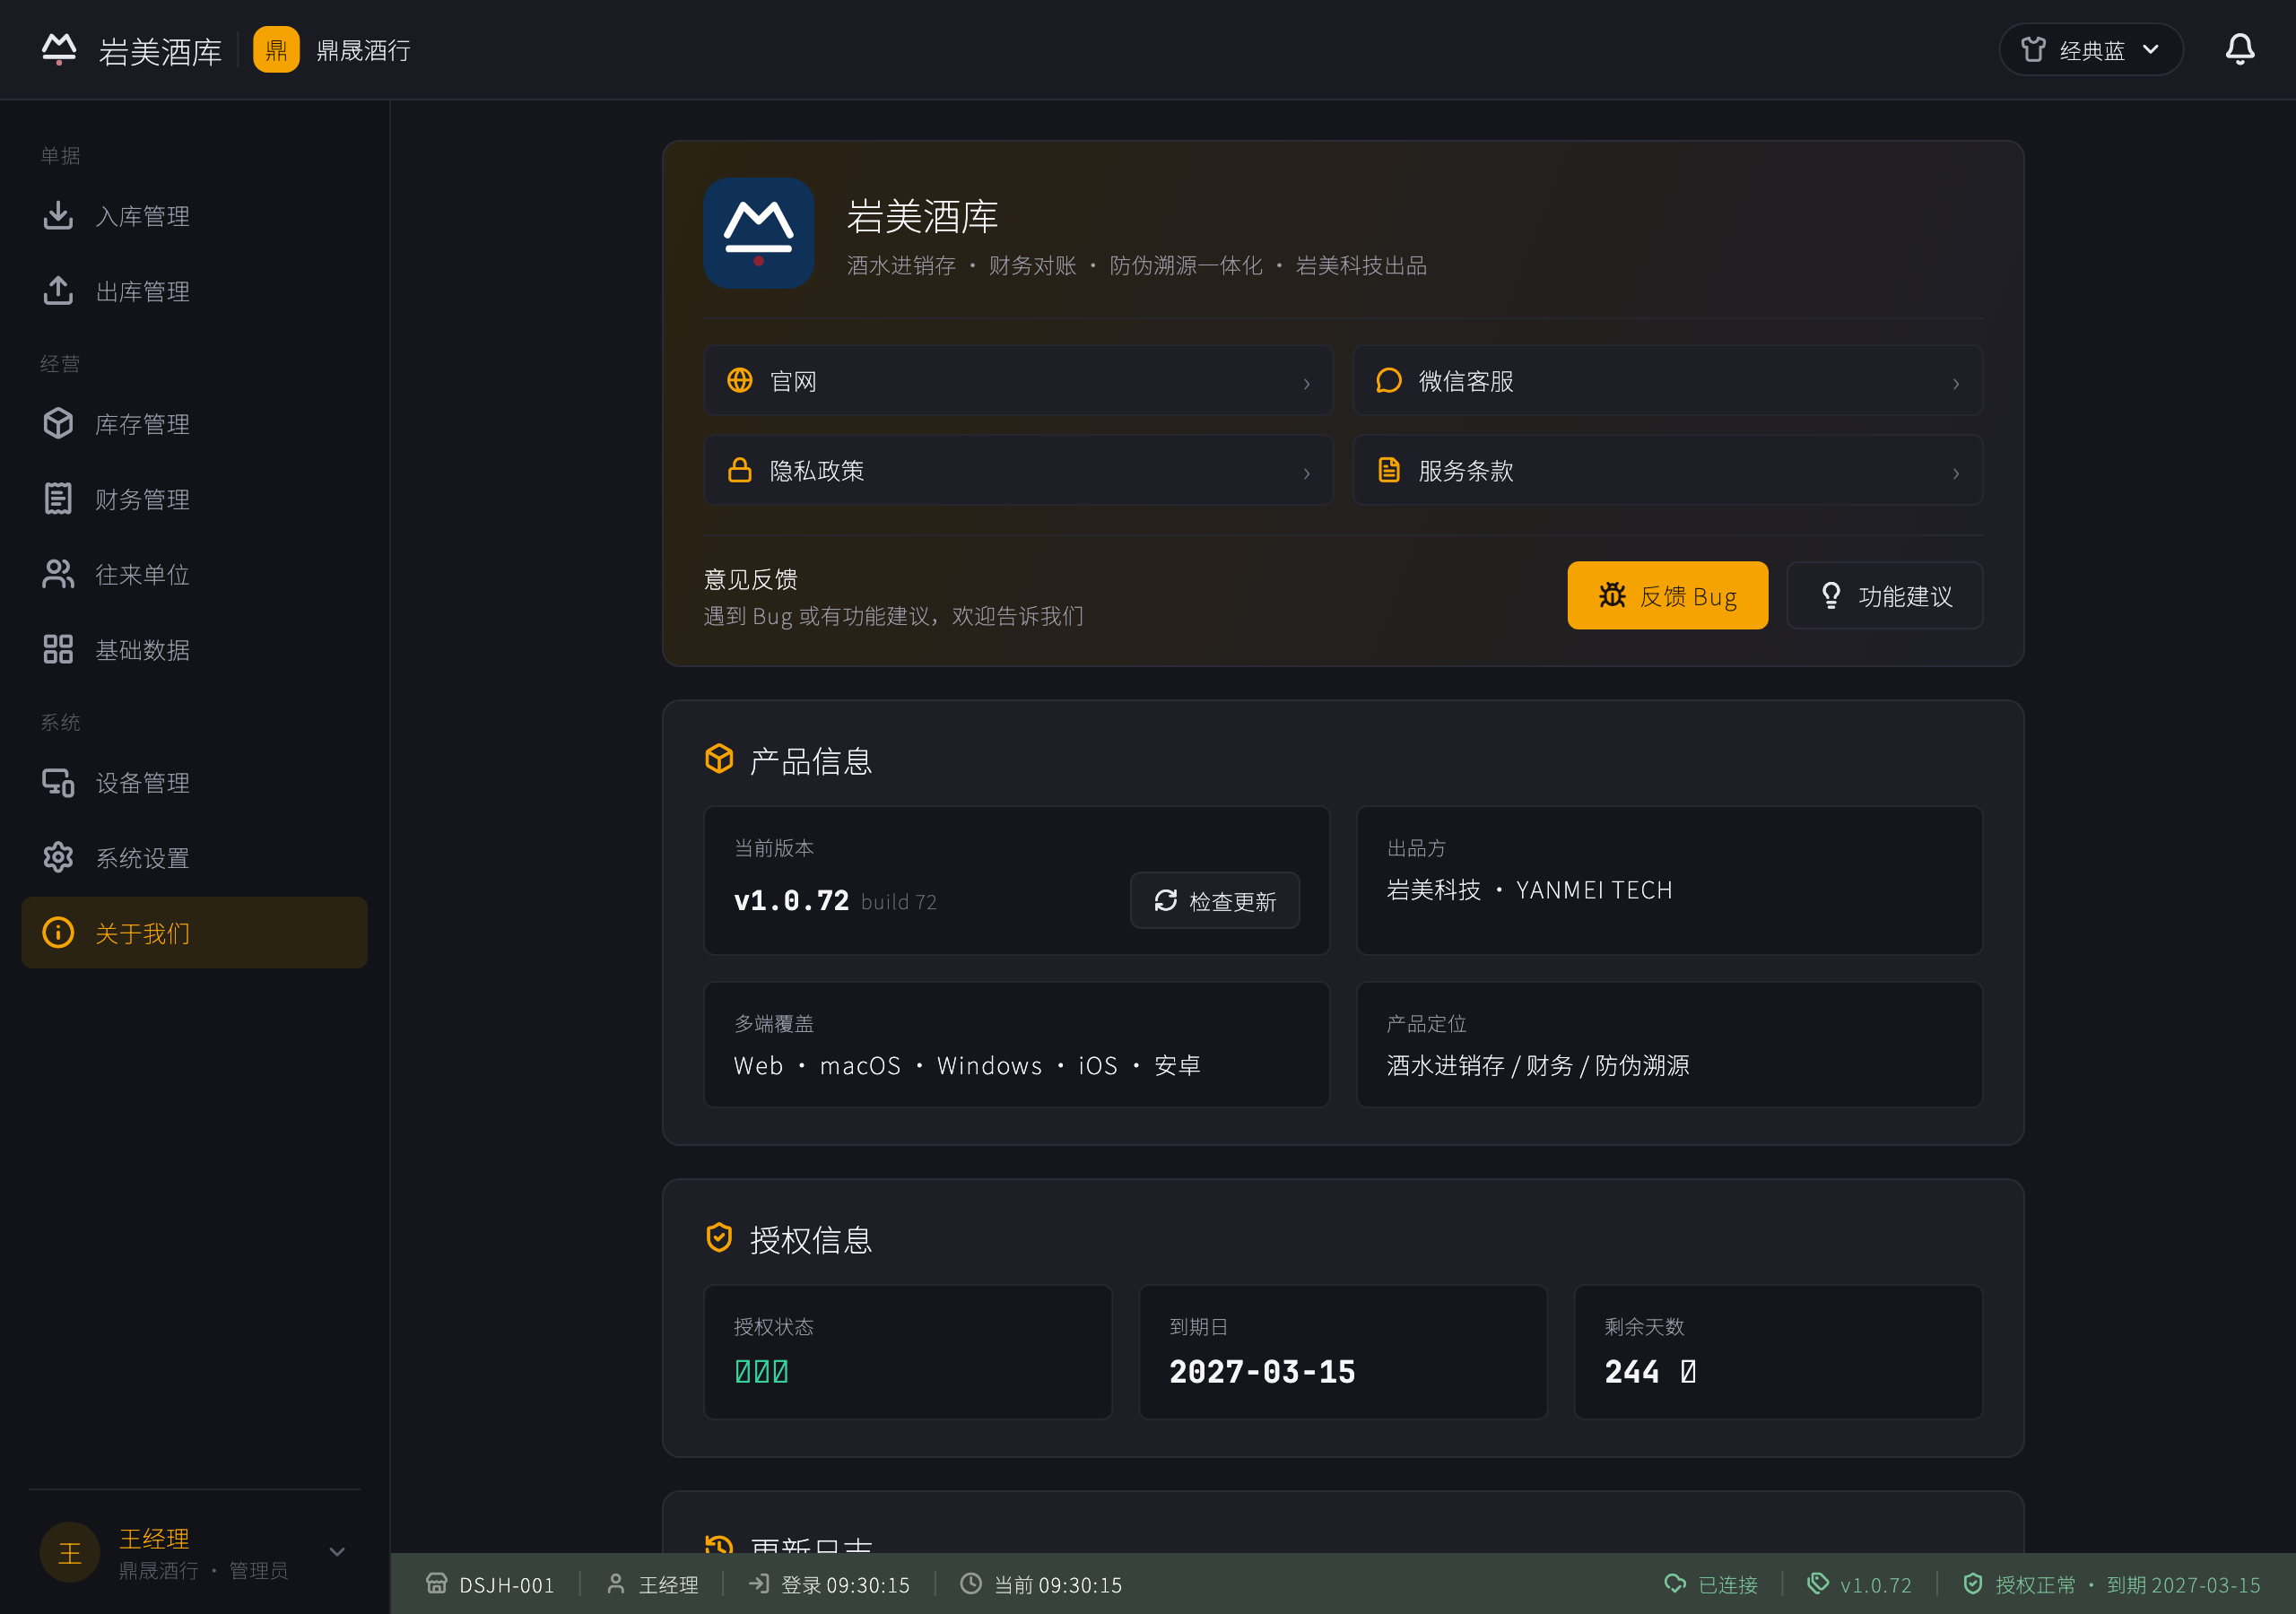
Task: Open the 服务条款 link row
Action: (1668, 470)
